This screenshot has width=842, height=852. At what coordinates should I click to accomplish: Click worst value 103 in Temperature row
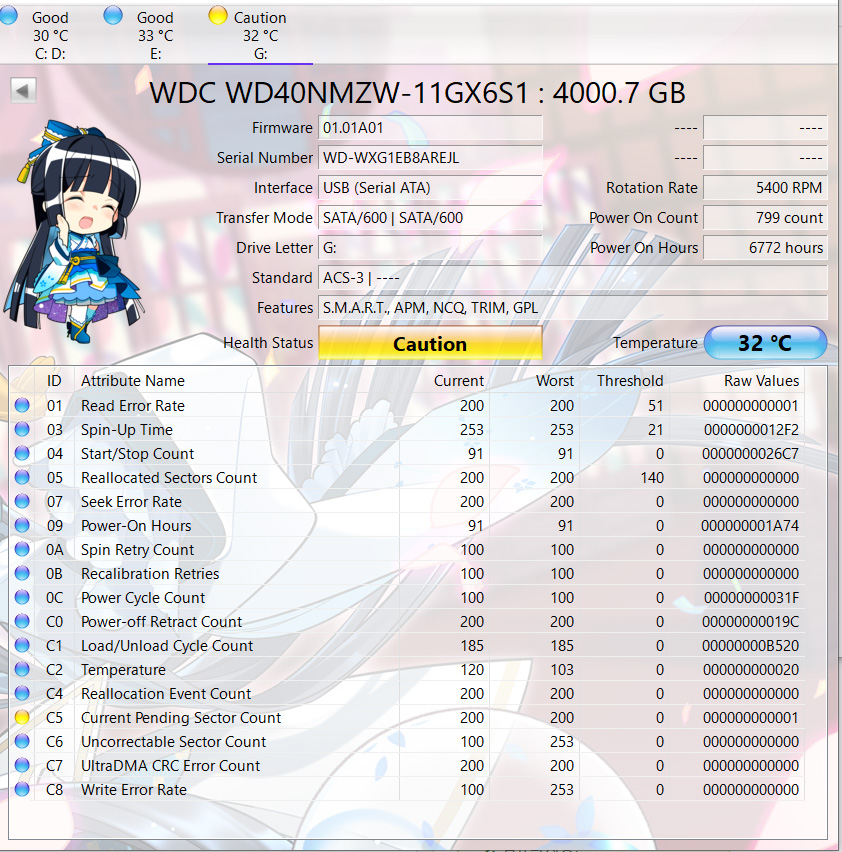tap(562, 669)
